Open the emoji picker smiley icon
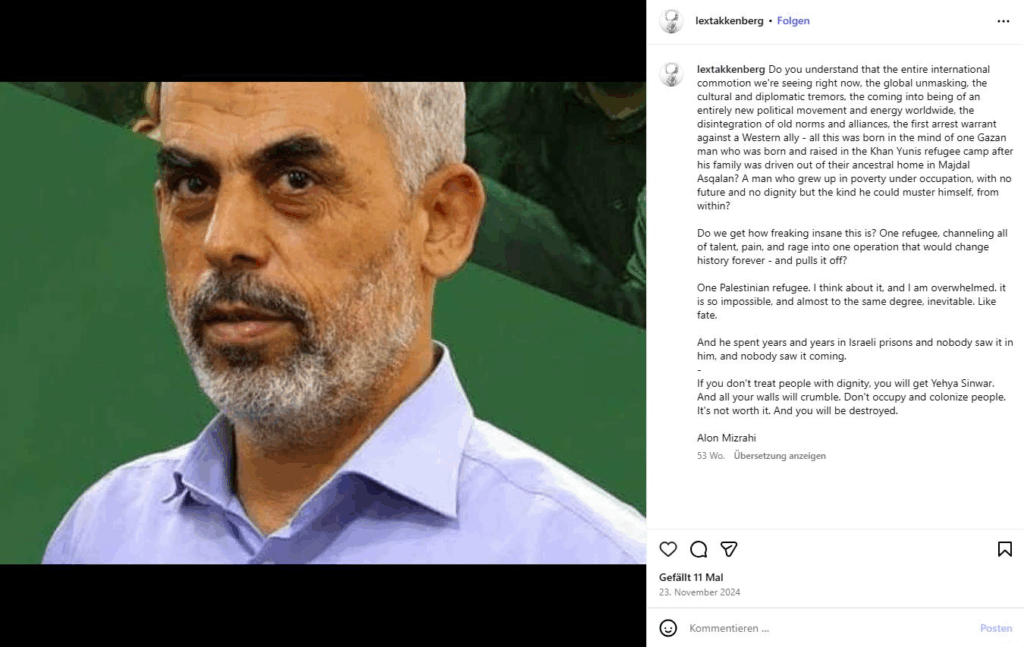 point(668,628)
